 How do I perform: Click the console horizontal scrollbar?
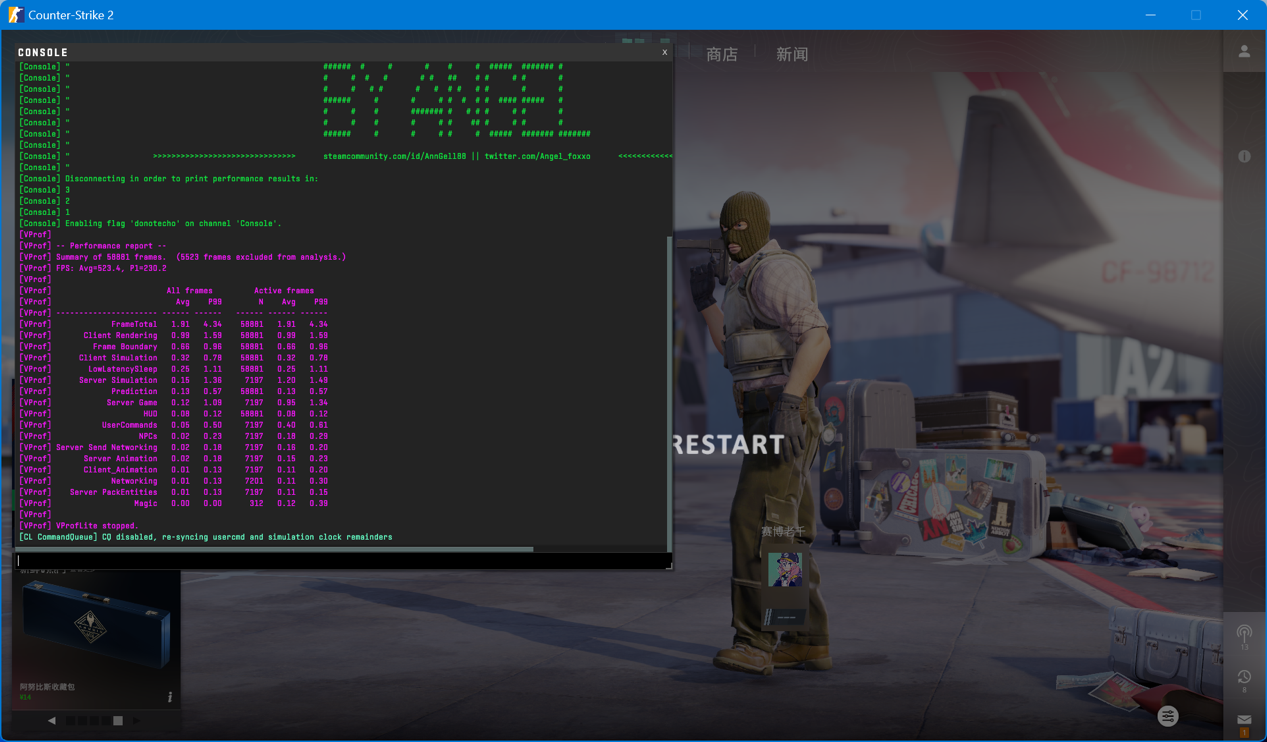[x=275, y=549]
